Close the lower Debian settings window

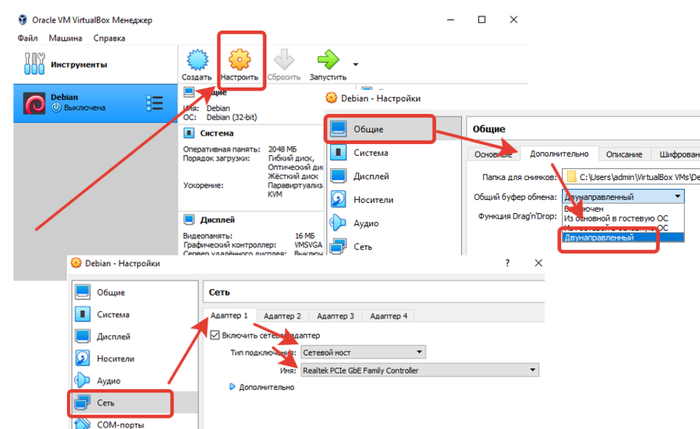pyautogui.click(x=538, y=263)
